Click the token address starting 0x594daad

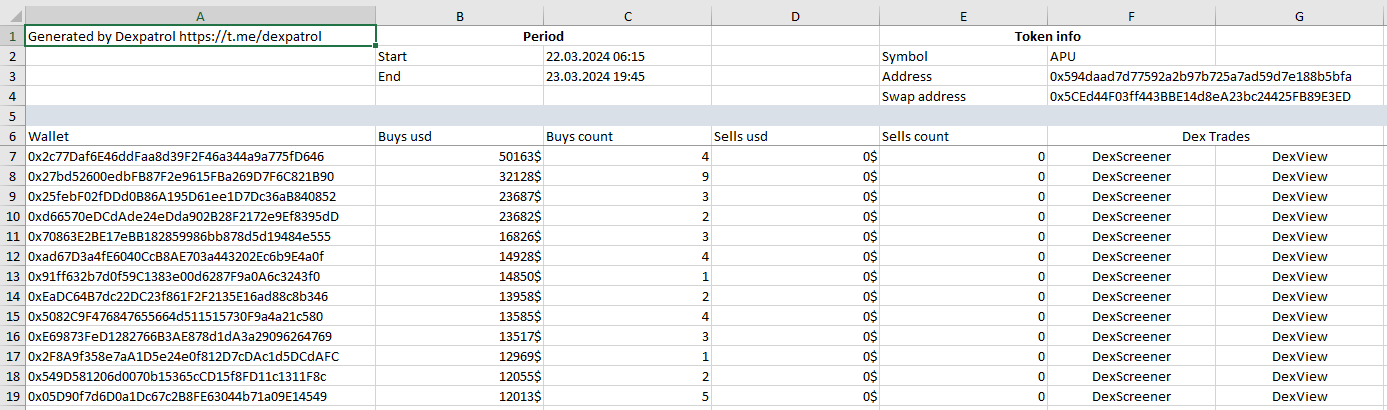coord(1200,77)
